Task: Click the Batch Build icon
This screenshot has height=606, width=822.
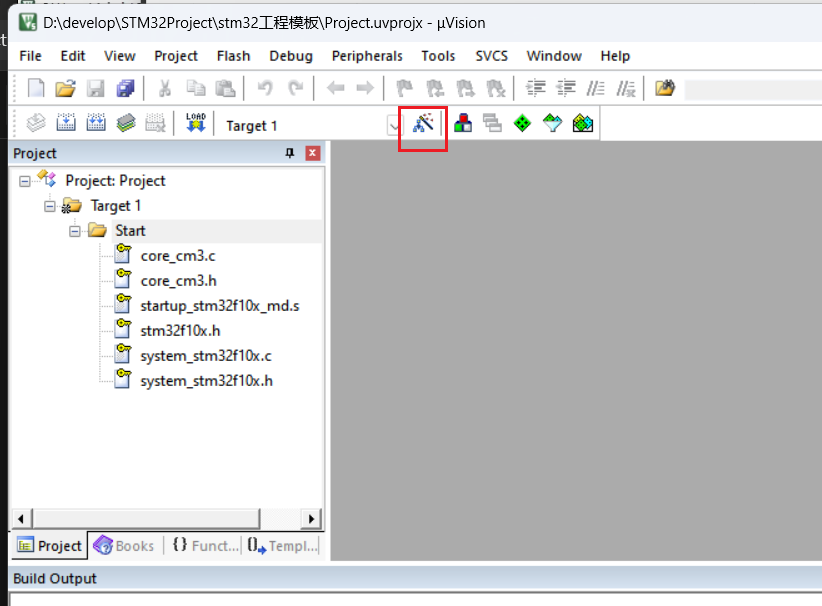Action: pos(126,123)
